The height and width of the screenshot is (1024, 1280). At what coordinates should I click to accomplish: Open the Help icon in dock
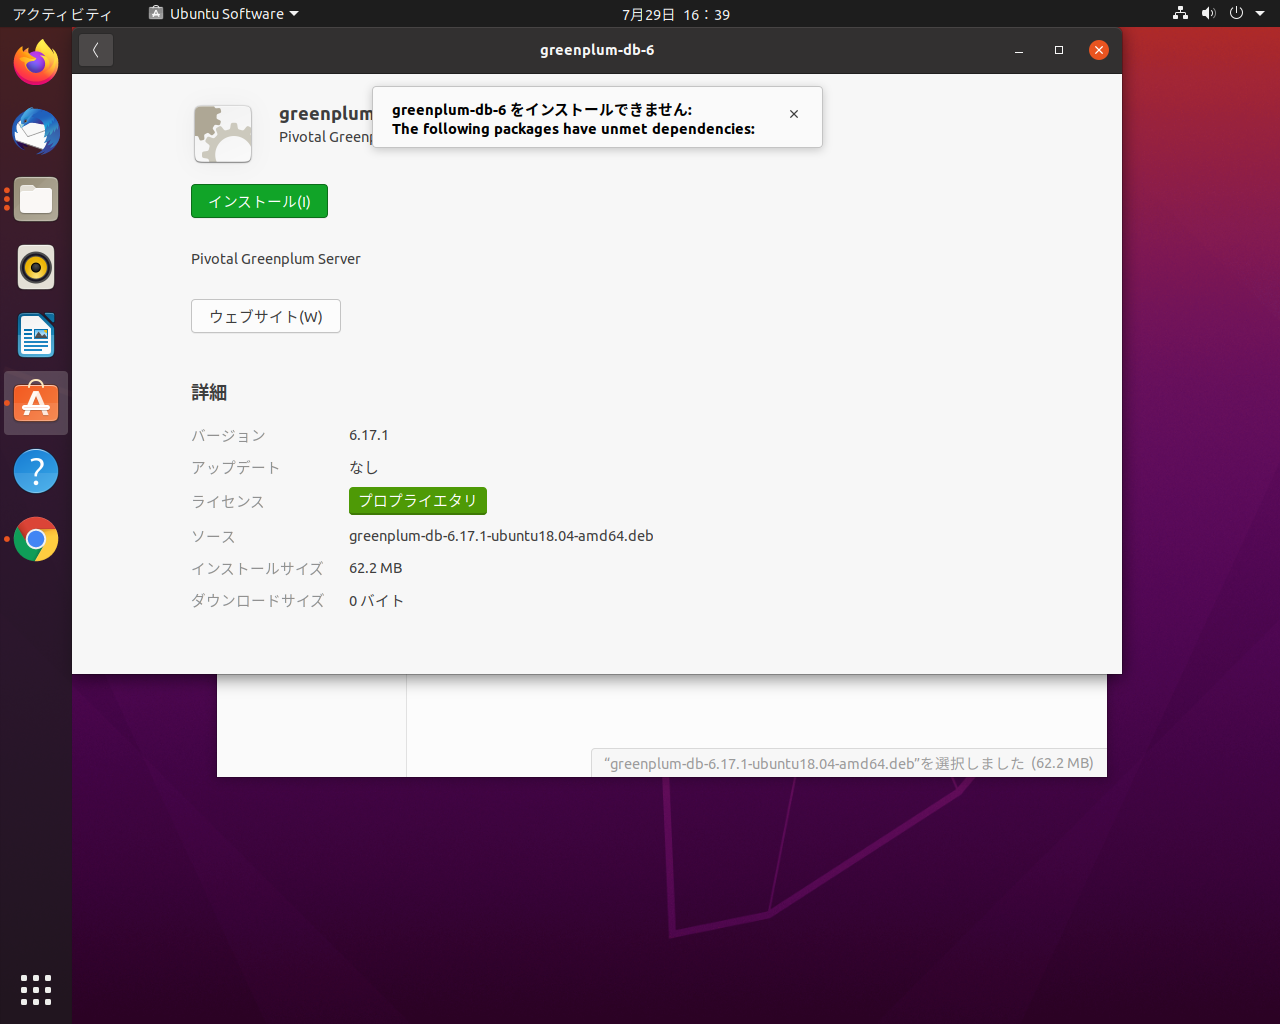point(36,471)
